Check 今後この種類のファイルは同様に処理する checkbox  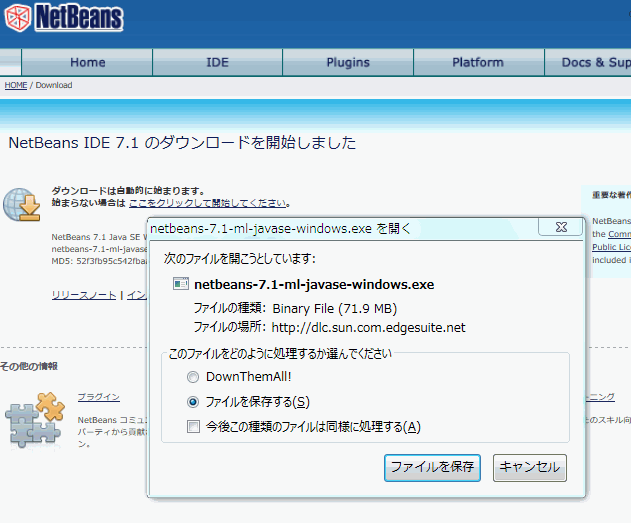(193, 426)
